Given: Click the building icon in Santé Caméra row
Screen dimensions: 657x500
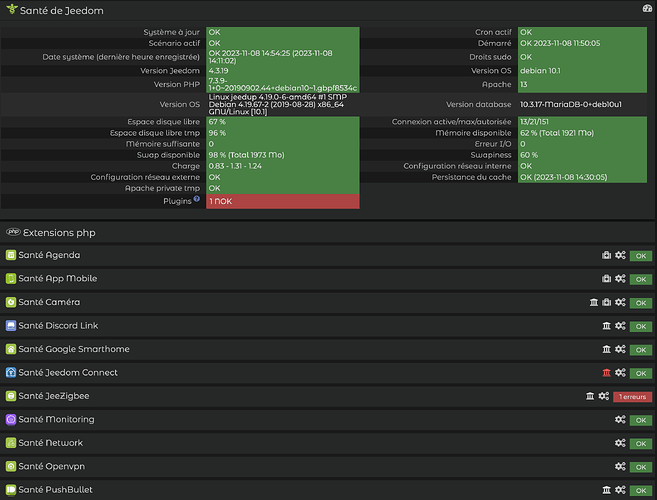Looking at the screenshot, I should coord(594,302).
